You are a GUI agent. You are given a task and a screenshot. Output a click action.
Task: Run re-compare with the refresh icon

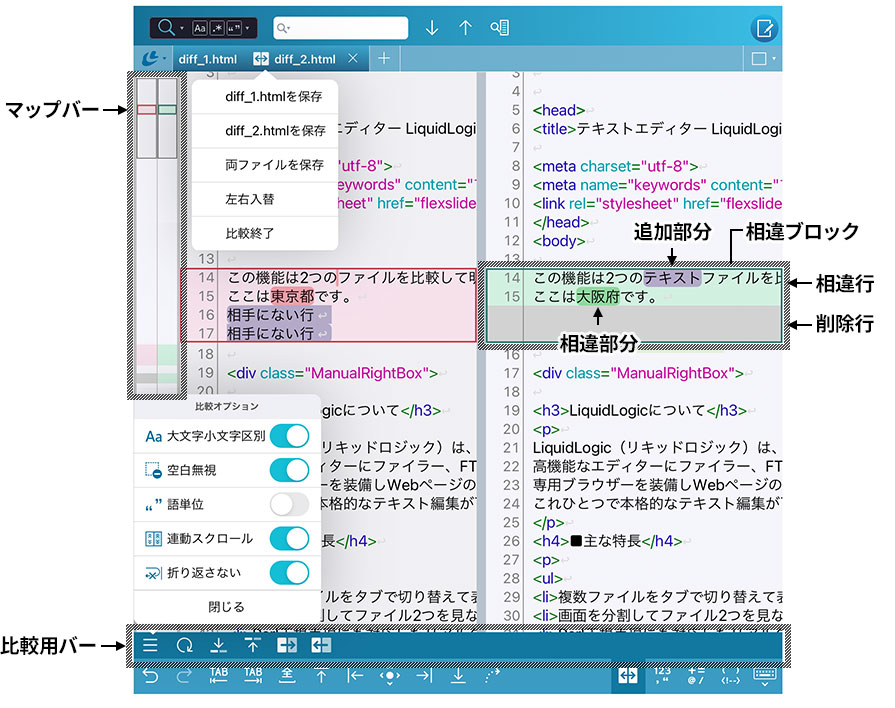[186, 645]
